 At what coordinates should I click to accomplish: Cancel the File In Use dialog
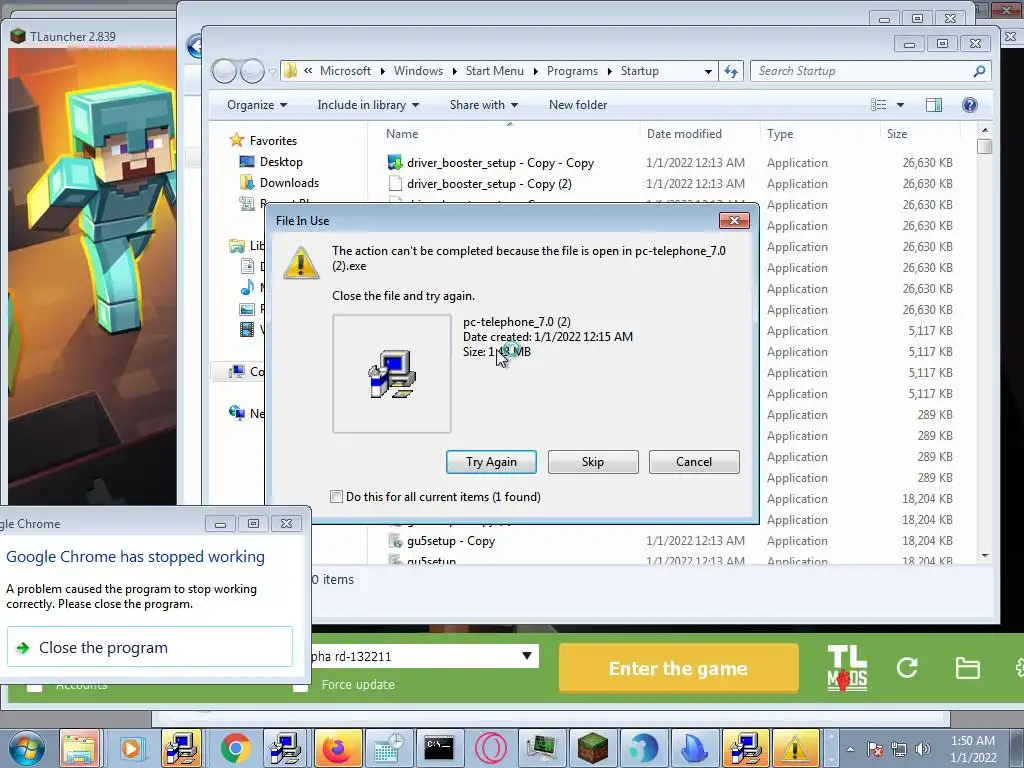694,462
